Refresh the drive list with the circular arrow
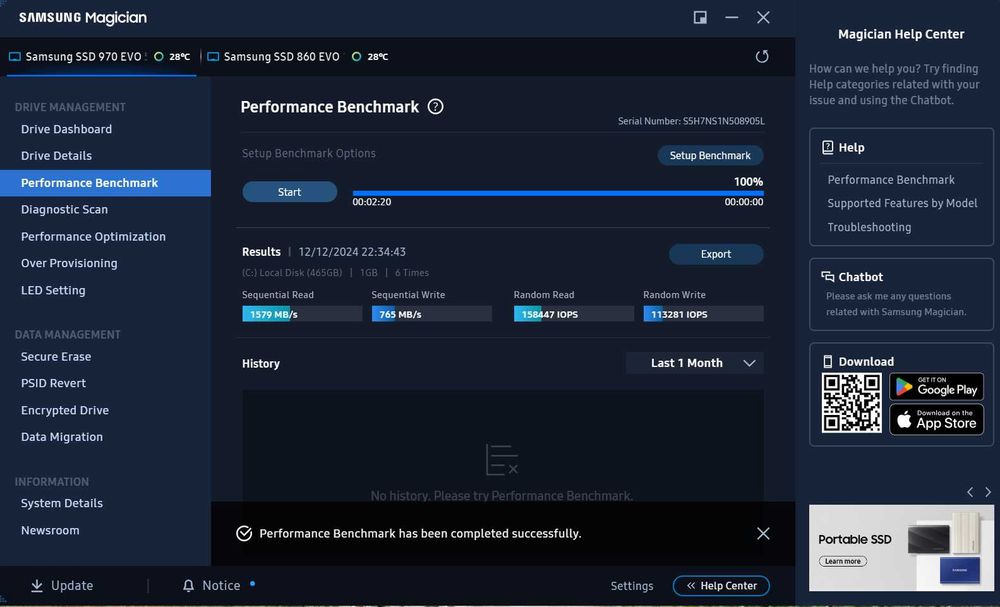The image size is (1000, 607). click(761, 57)
